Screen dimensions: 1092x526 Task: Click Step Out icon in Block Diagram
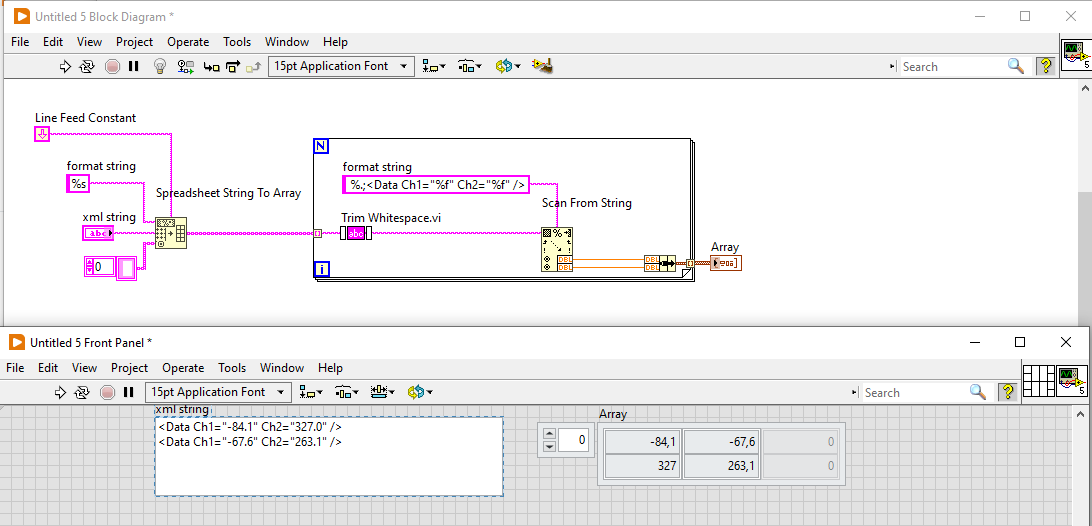[x=254, y=67]
